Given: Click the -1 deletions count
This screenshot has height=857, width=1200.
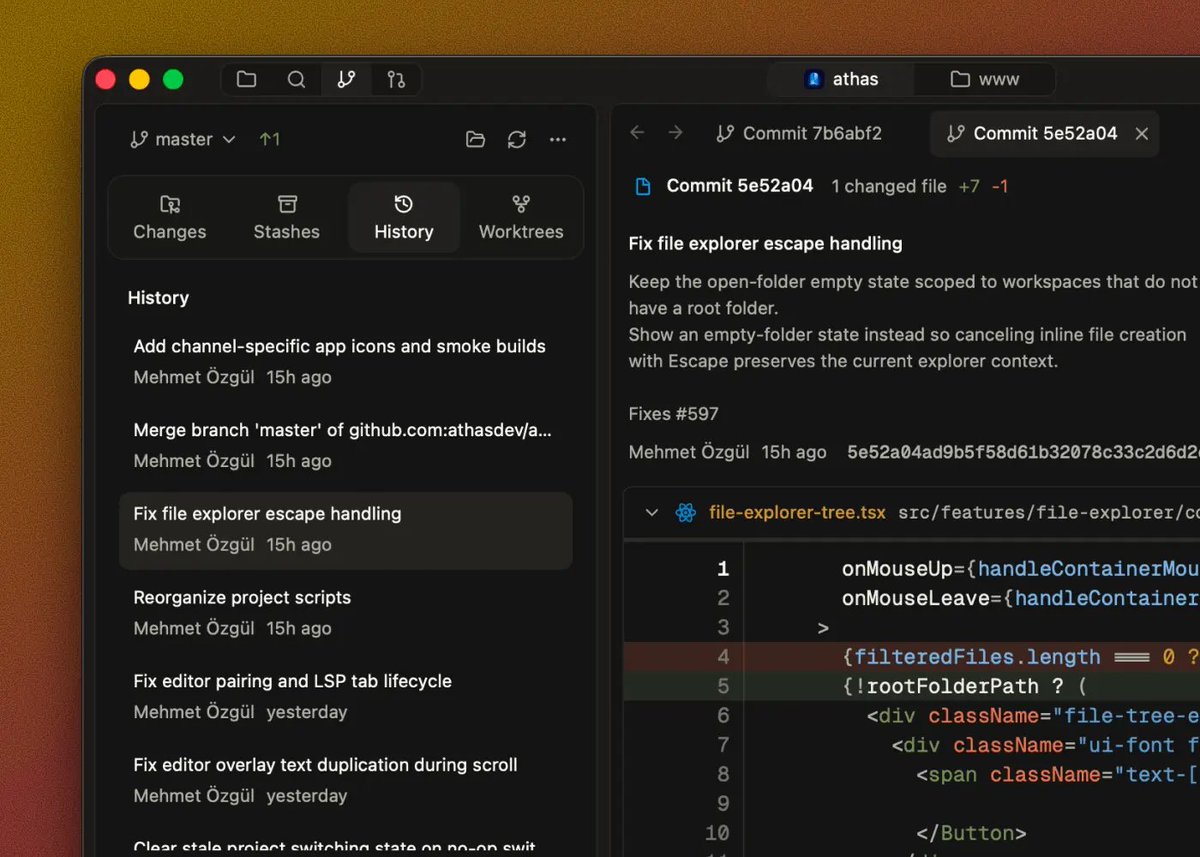Looking at the screenshot, I should click(x=999, y=186).
